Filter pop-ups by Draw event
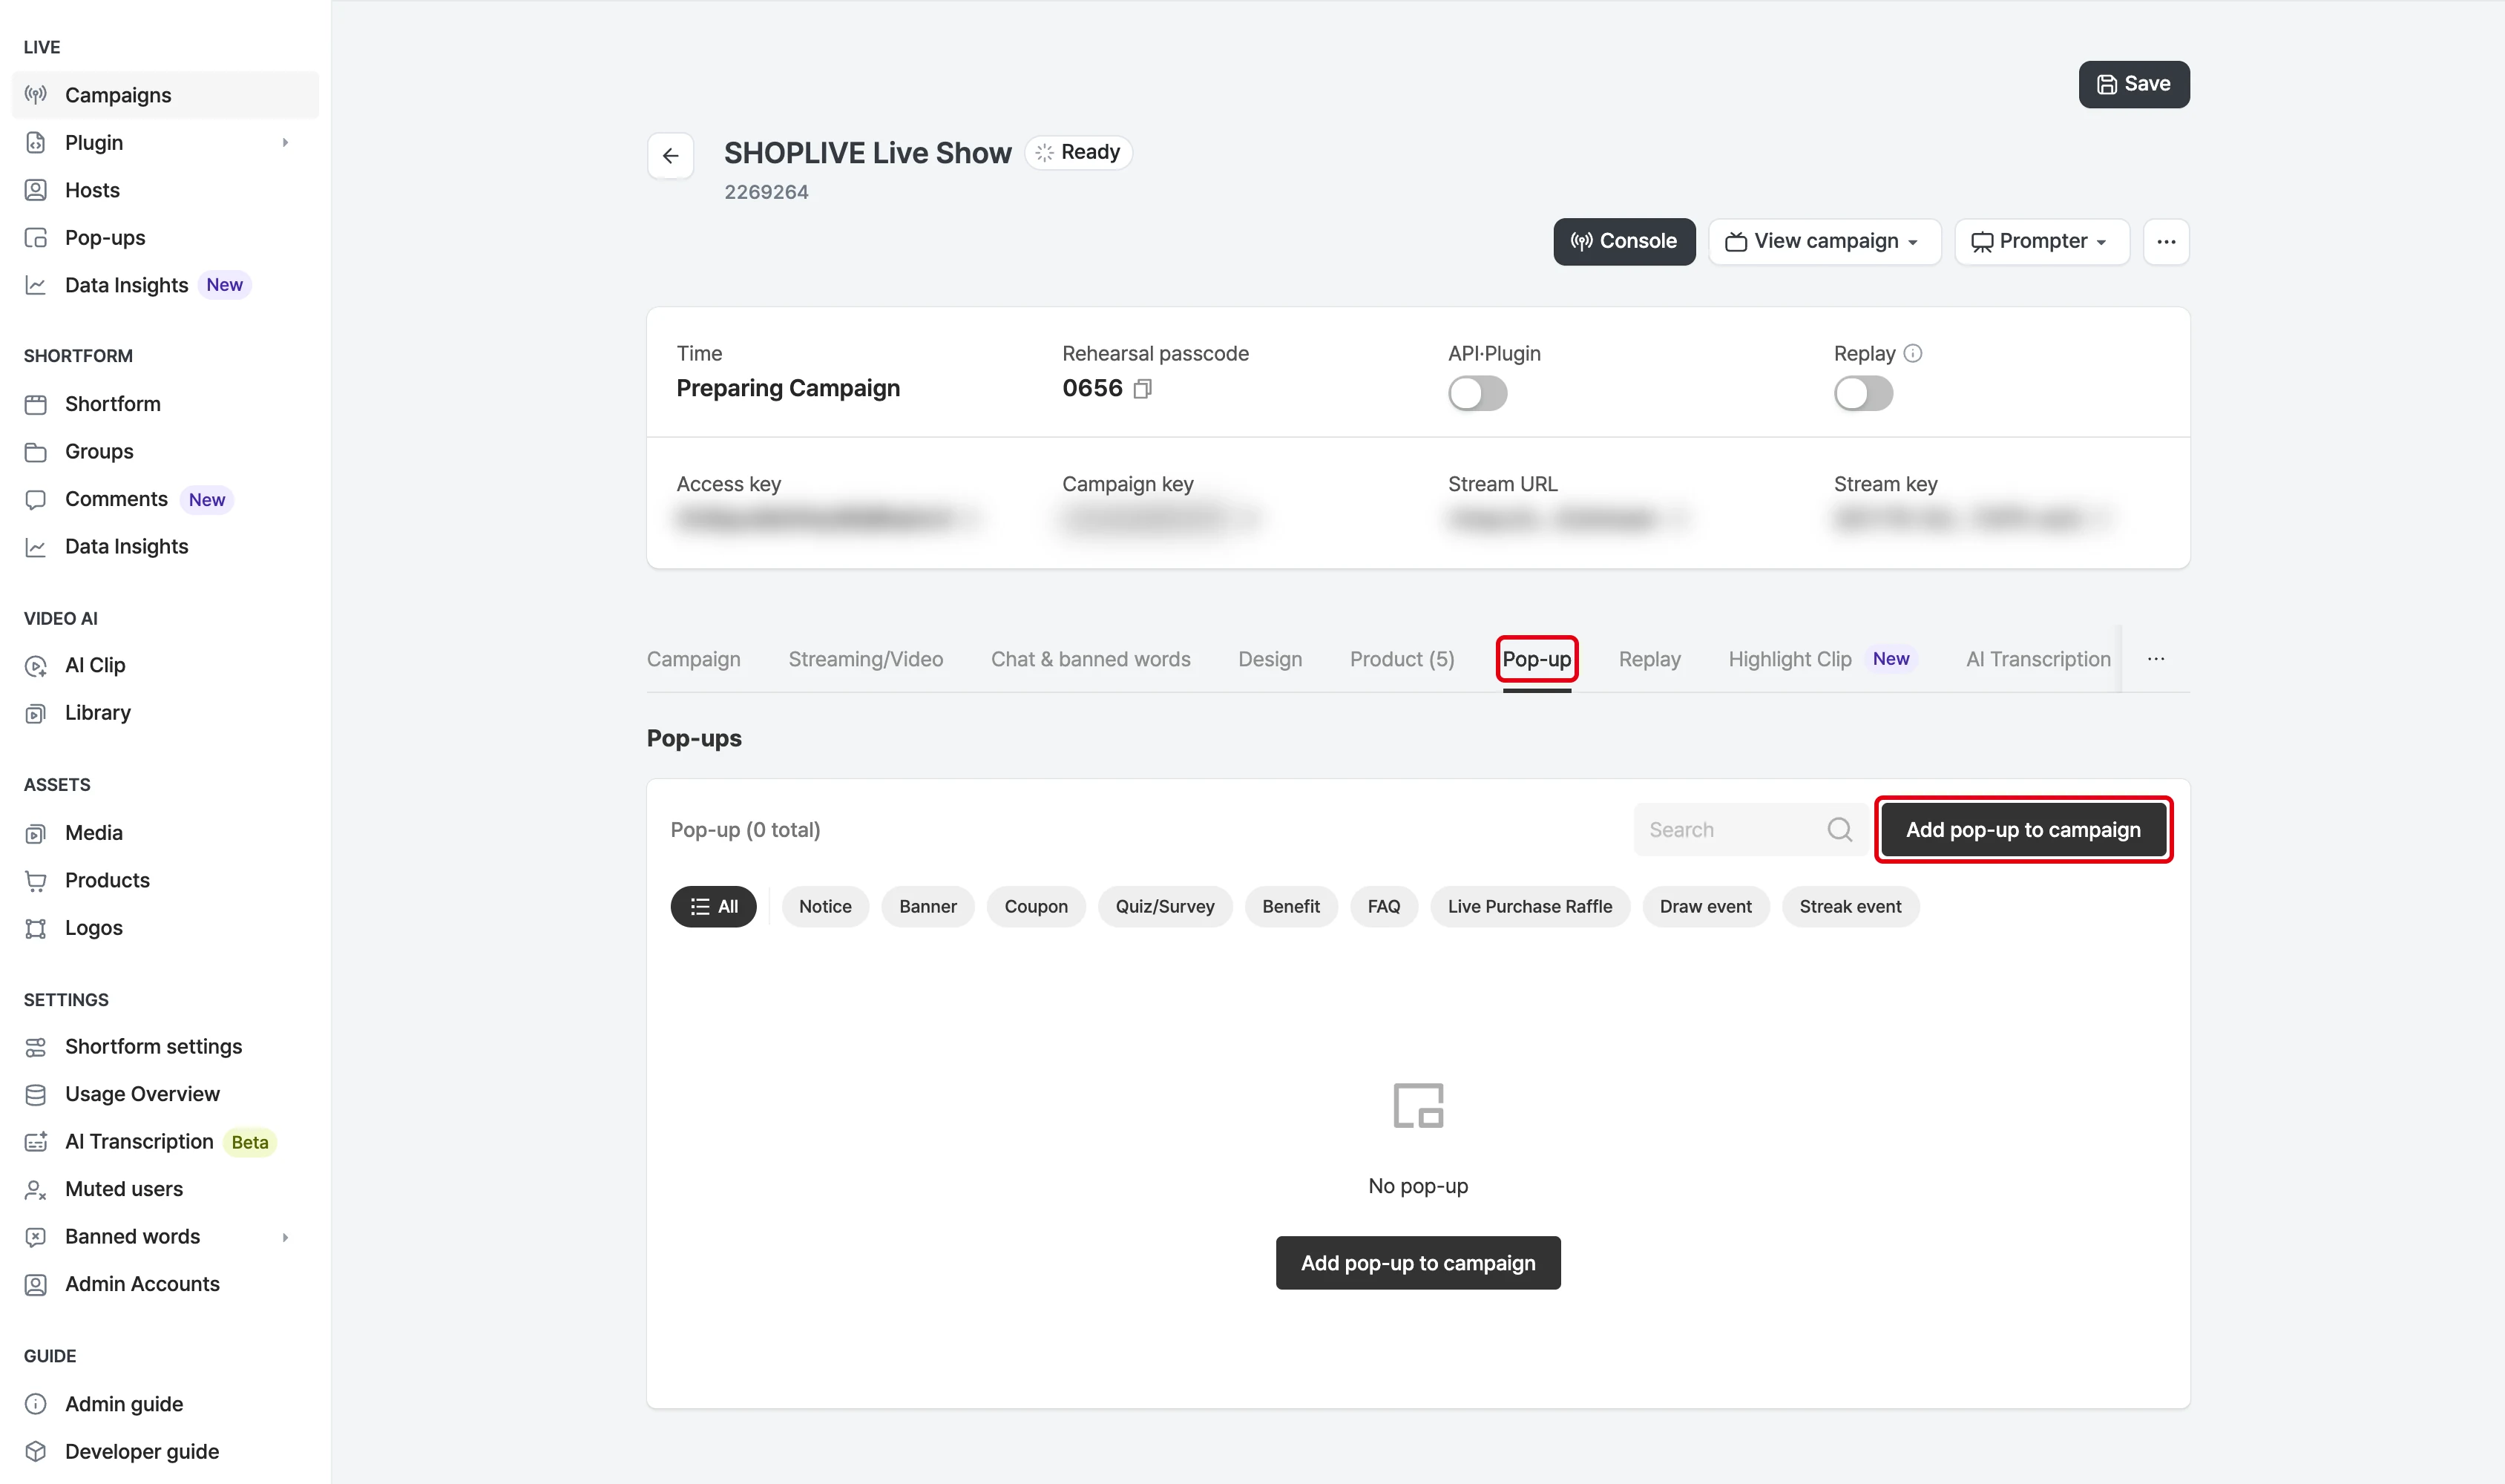Image resolution: width=2505 pixels, height=1484 pixels. [1705, 907]
